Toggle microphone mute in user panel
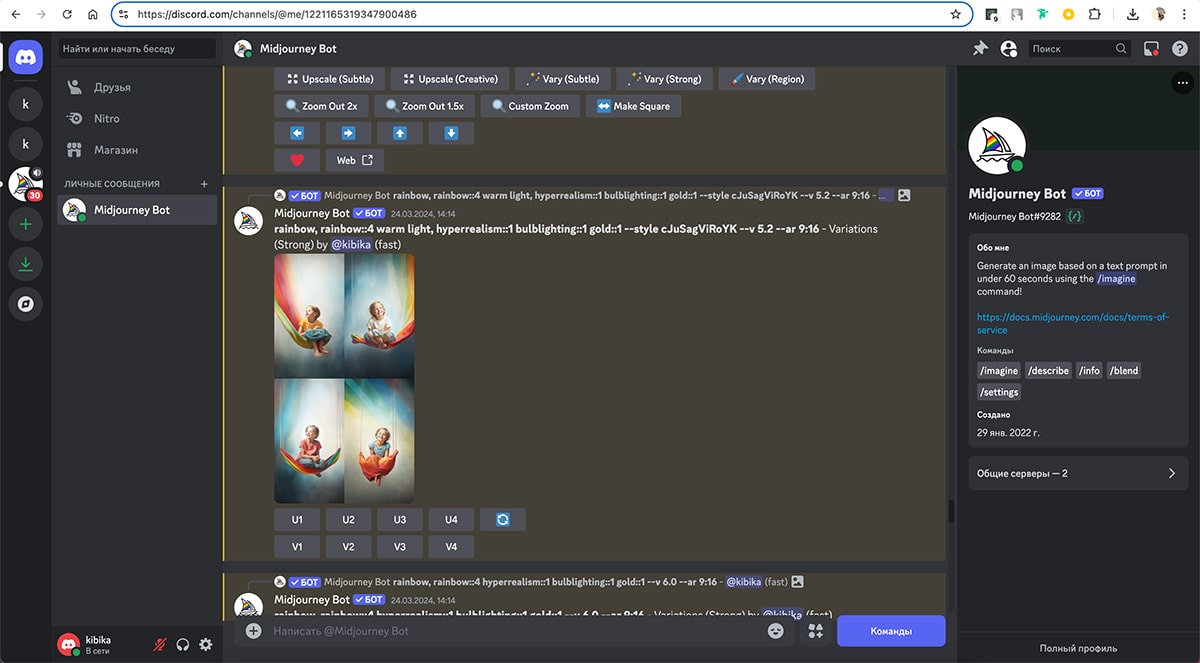The height and width of the screenshot is (663, 1200). [159, 645]
